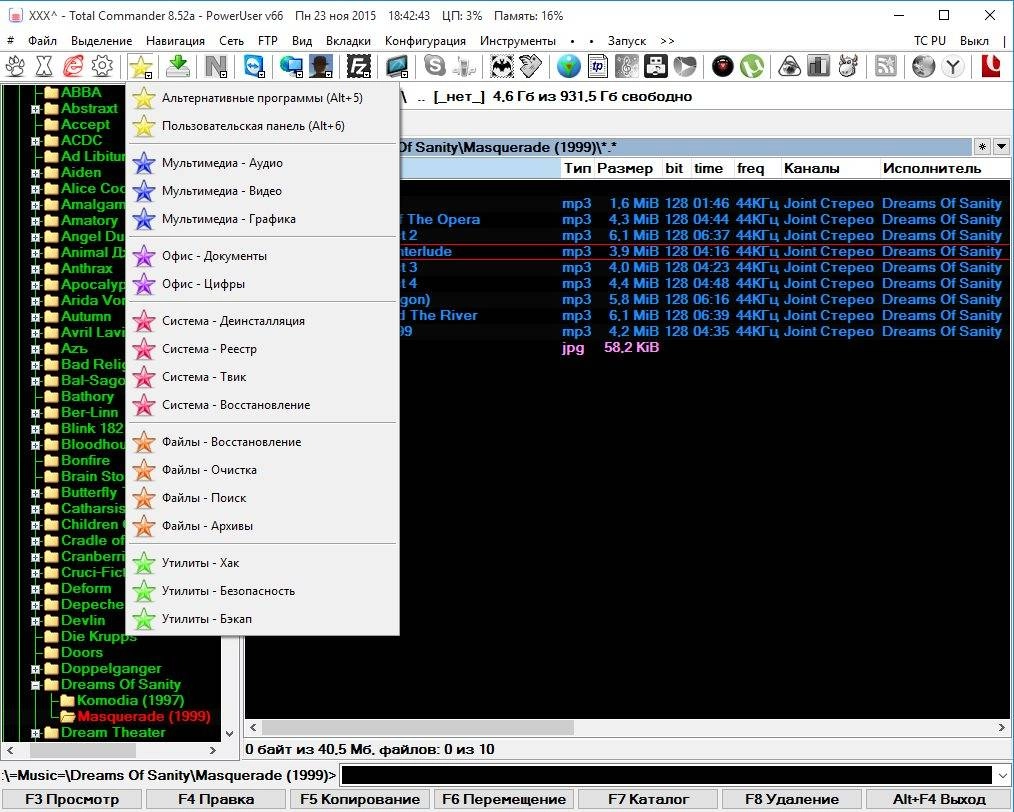This screenshot has height=812, width=1014.
Task: Select Файлы - Архивы menu entry
Action: click(263, 526)
